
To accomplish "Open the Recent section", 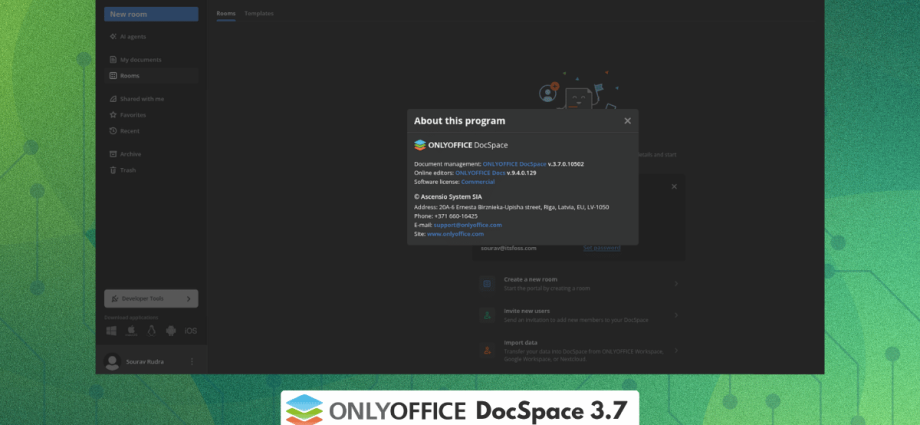I will [x=125, y=131].
